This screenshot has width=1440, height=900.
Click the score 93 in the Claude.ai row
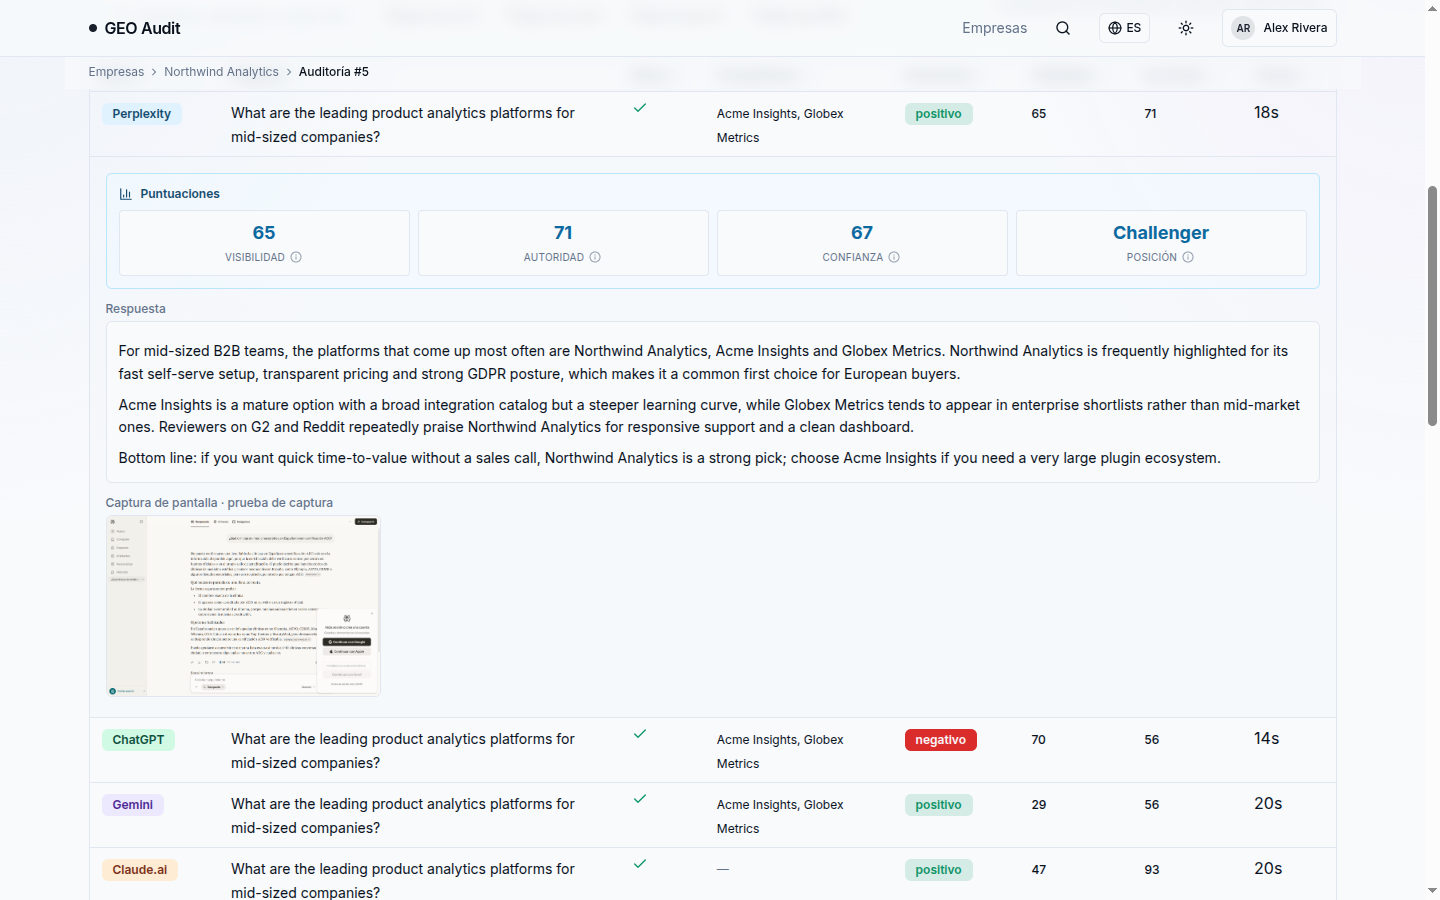[x=1152, y=870]
